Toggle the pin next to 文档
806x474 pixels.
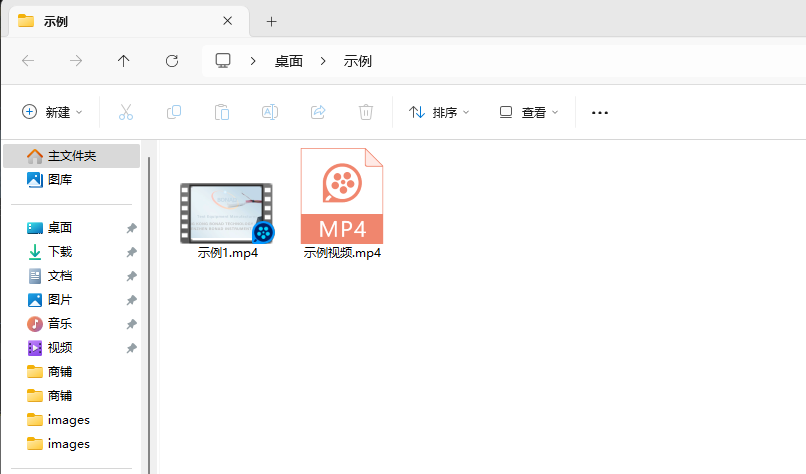[132, 276]
